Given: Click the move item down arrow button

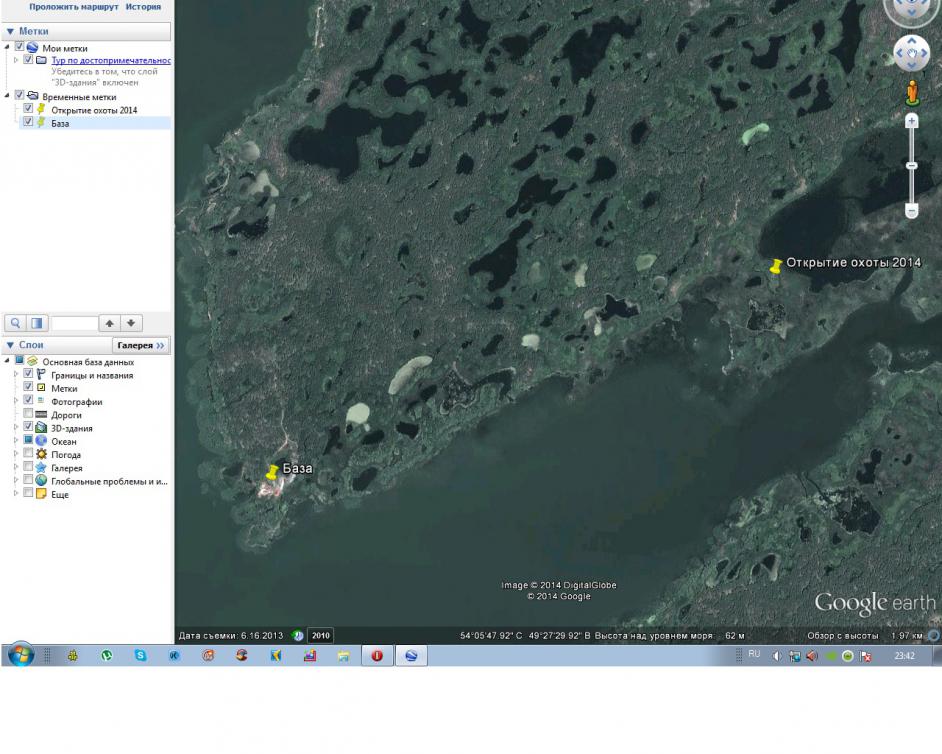Looking at the screenshot, I should (x=131, y=323).
